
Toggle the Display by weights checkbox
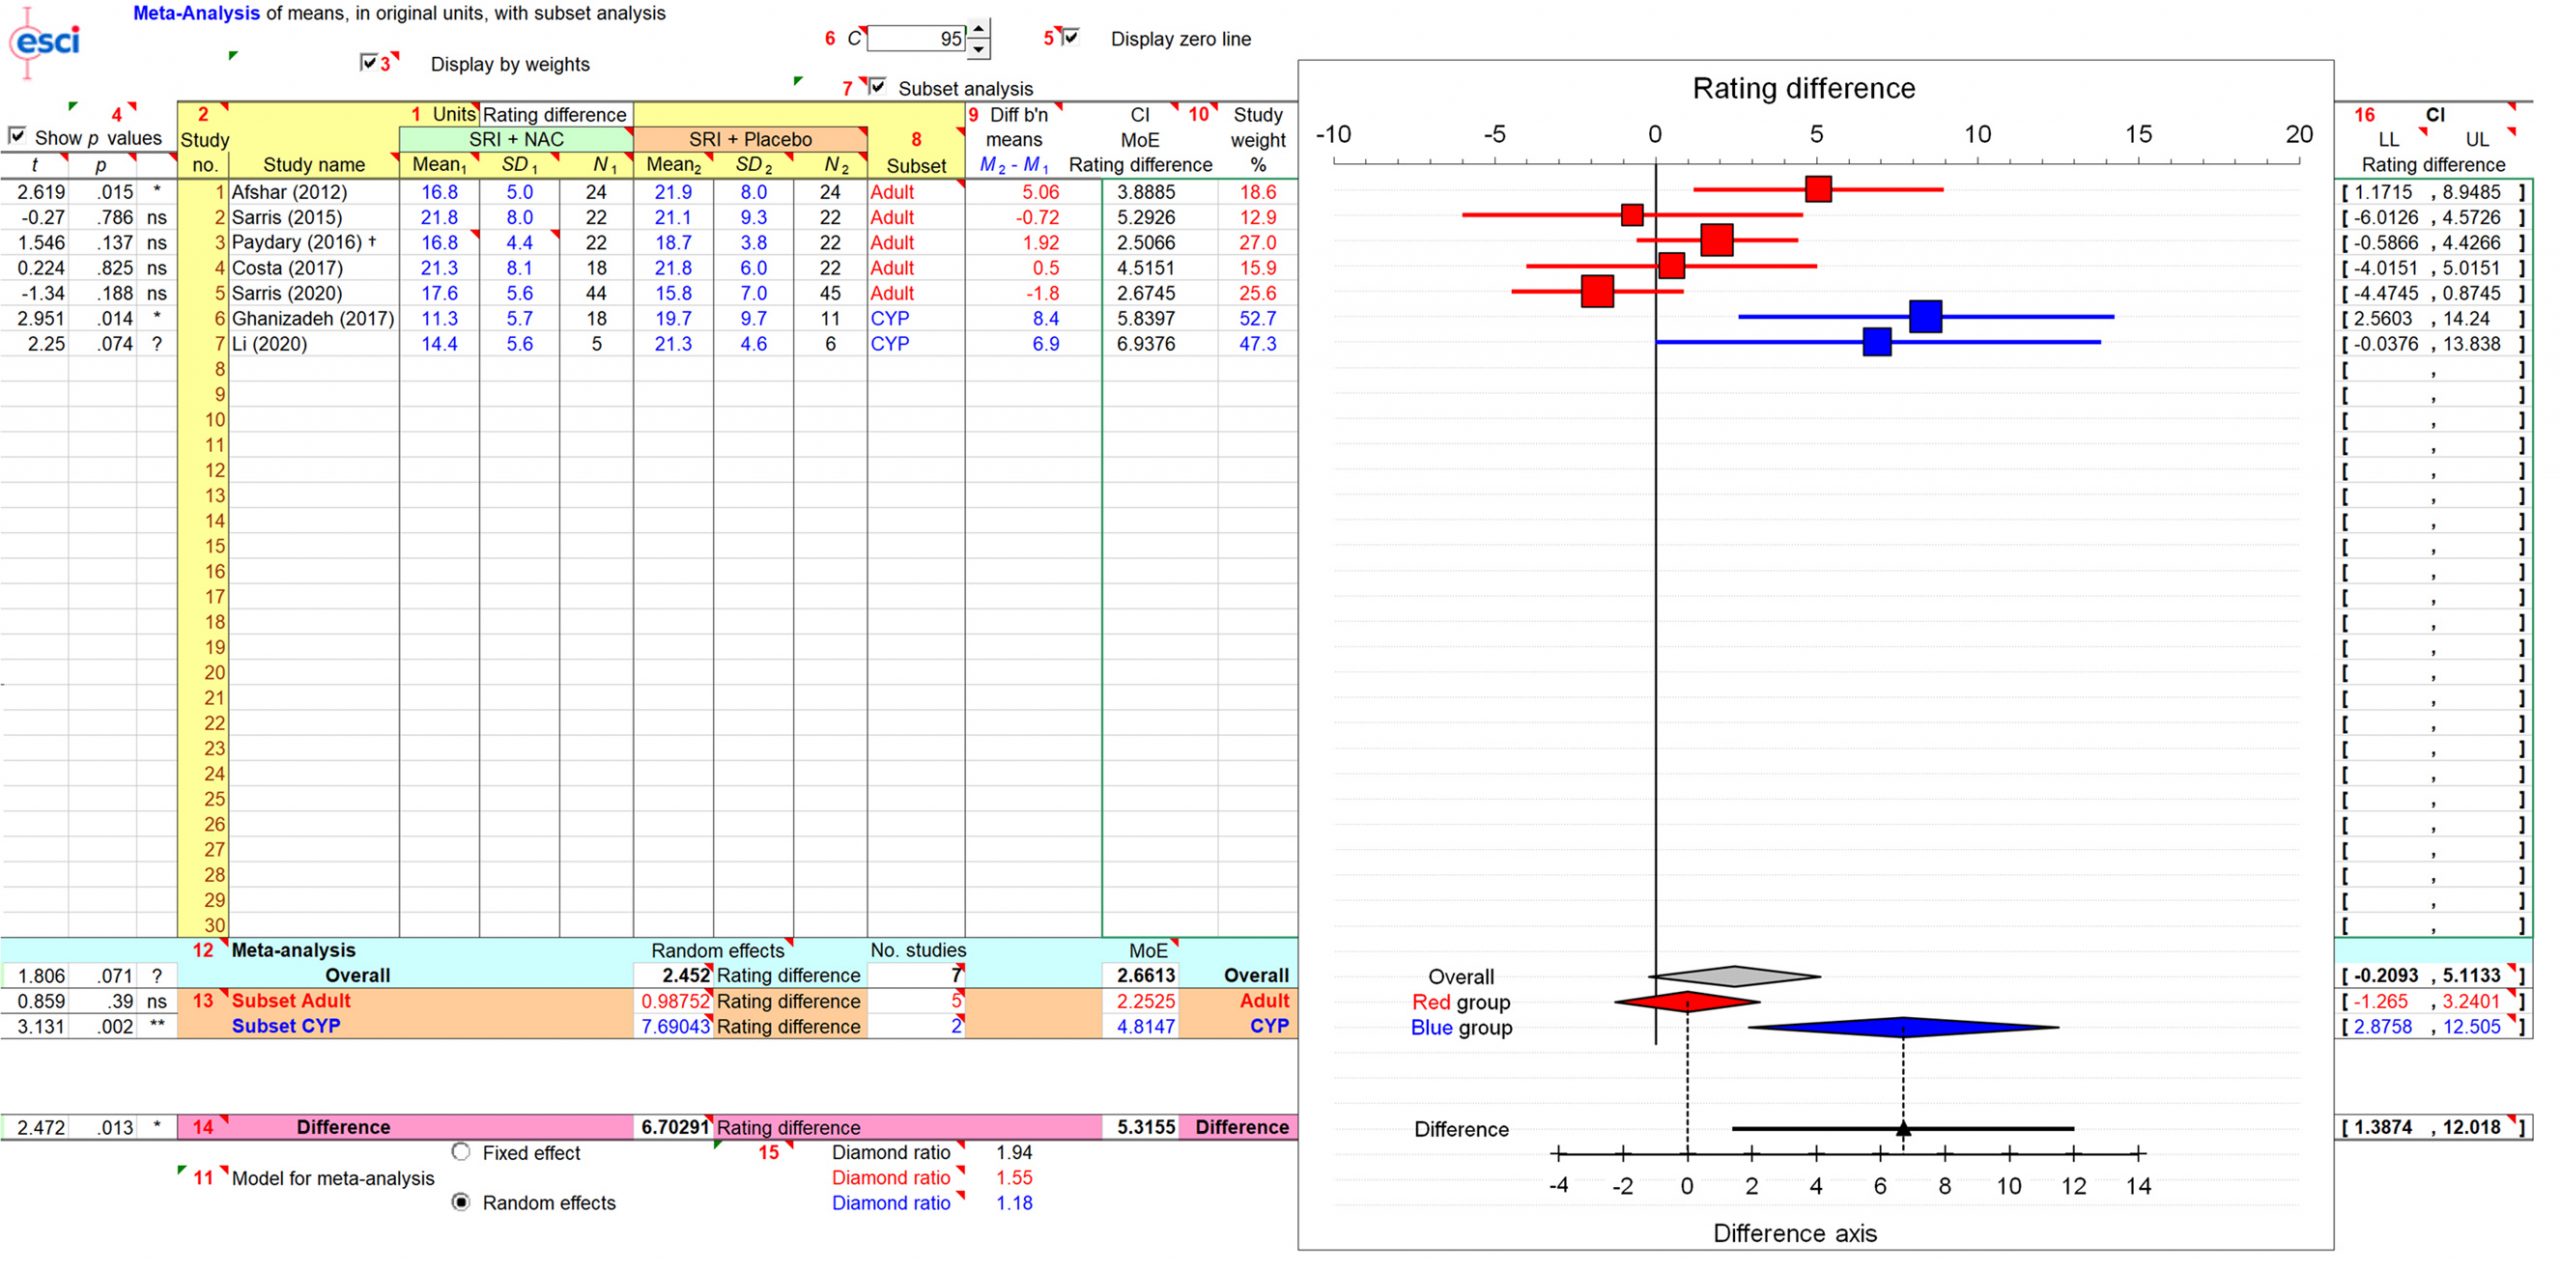pos(368,63)
